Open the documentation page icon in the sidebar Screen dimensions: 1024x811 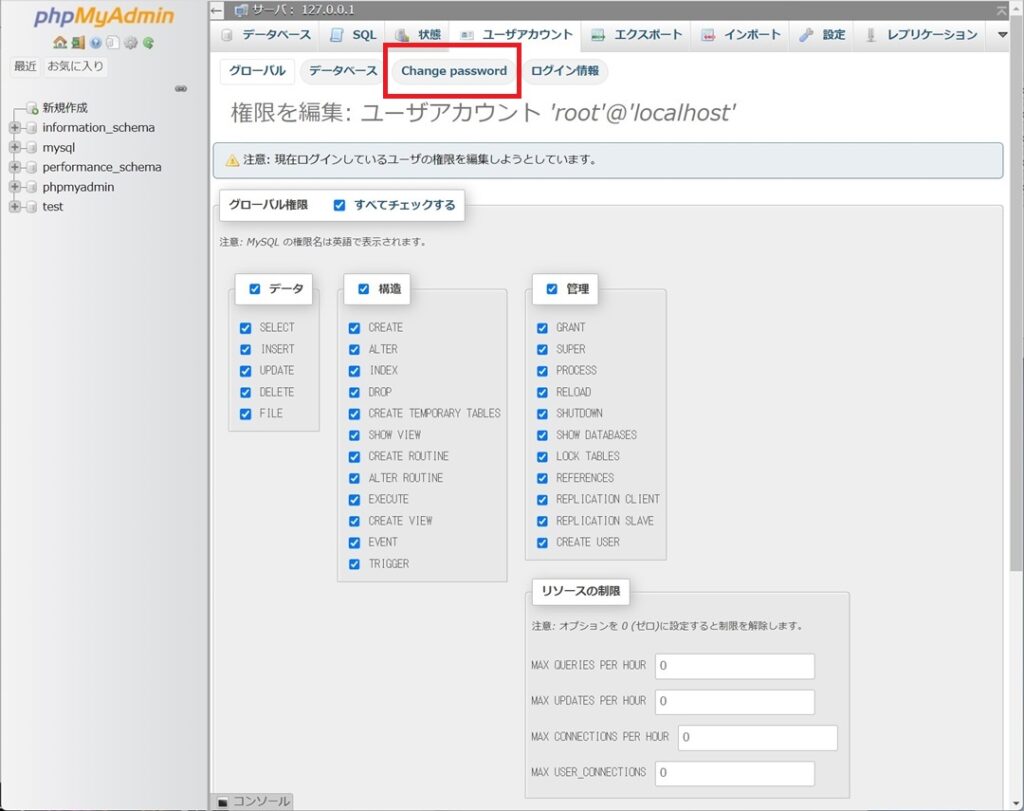[112, 44]
